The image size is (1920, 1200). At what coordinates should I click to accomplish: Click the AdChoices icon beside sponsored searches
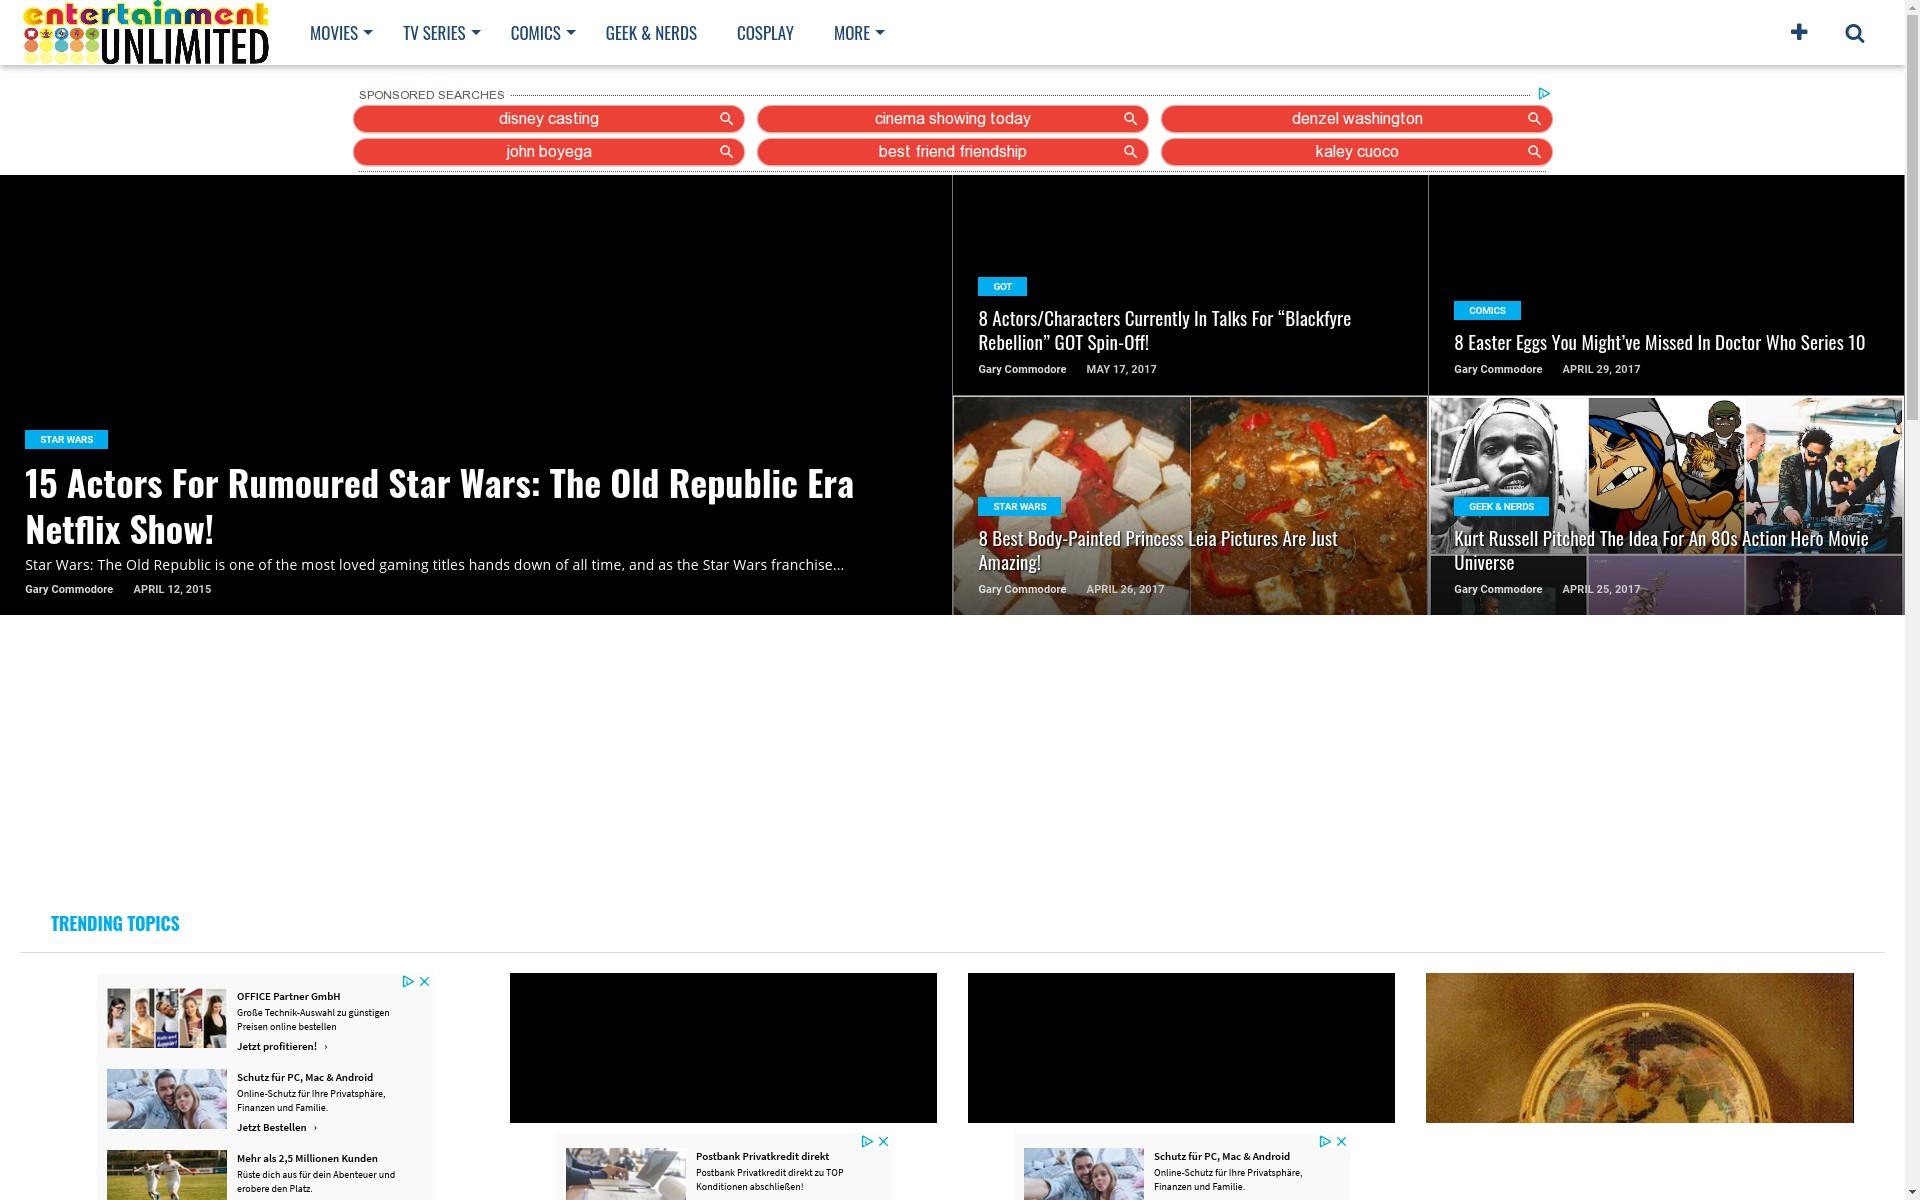tap(1543, 93)
